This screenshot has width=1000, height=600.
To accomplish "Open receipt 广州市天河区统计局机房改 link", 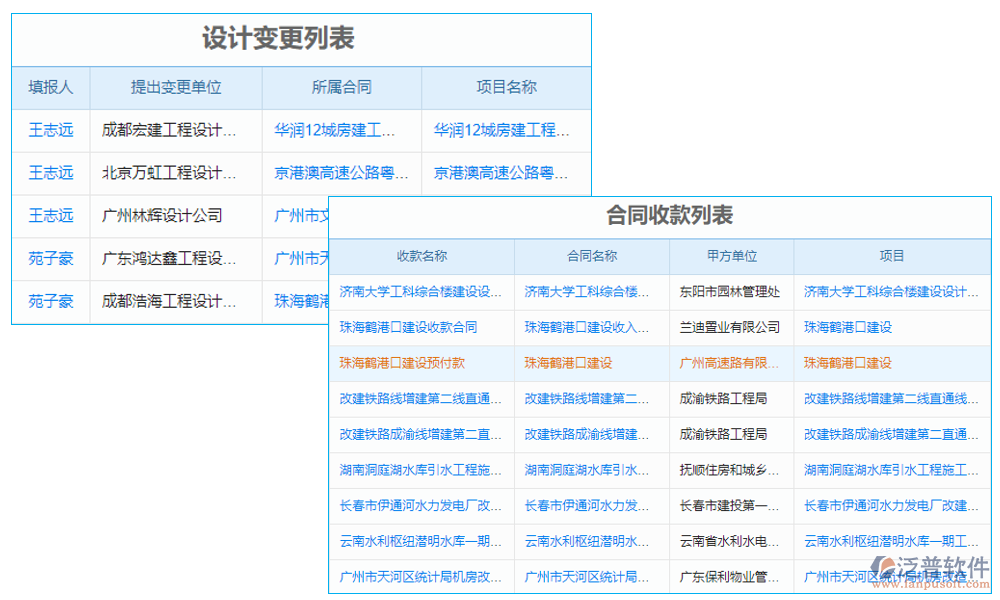I will 420,577.
